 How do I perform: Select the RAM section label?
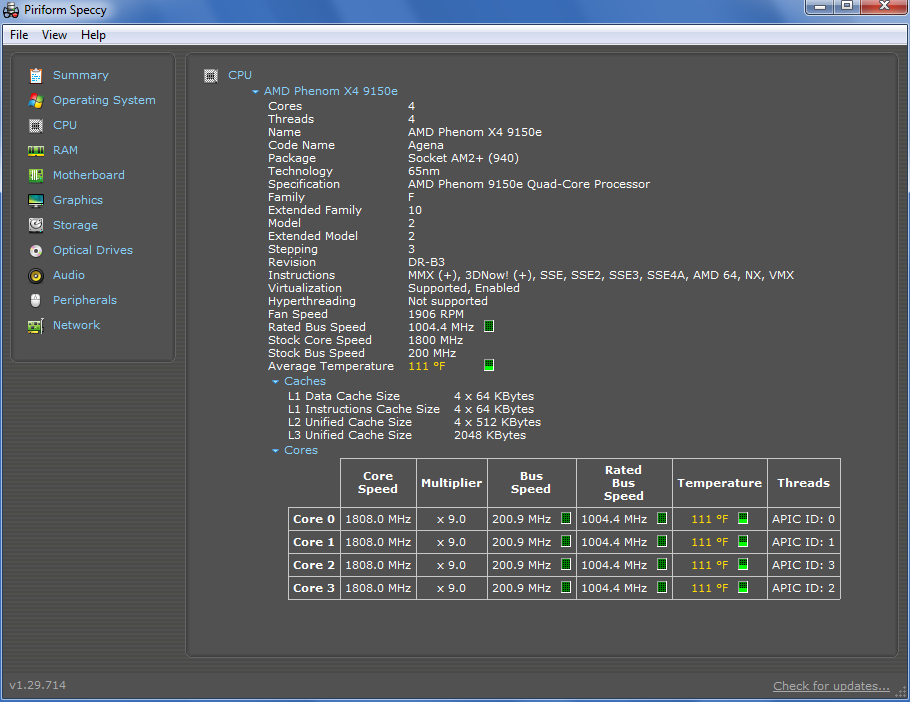click(66, 150)
